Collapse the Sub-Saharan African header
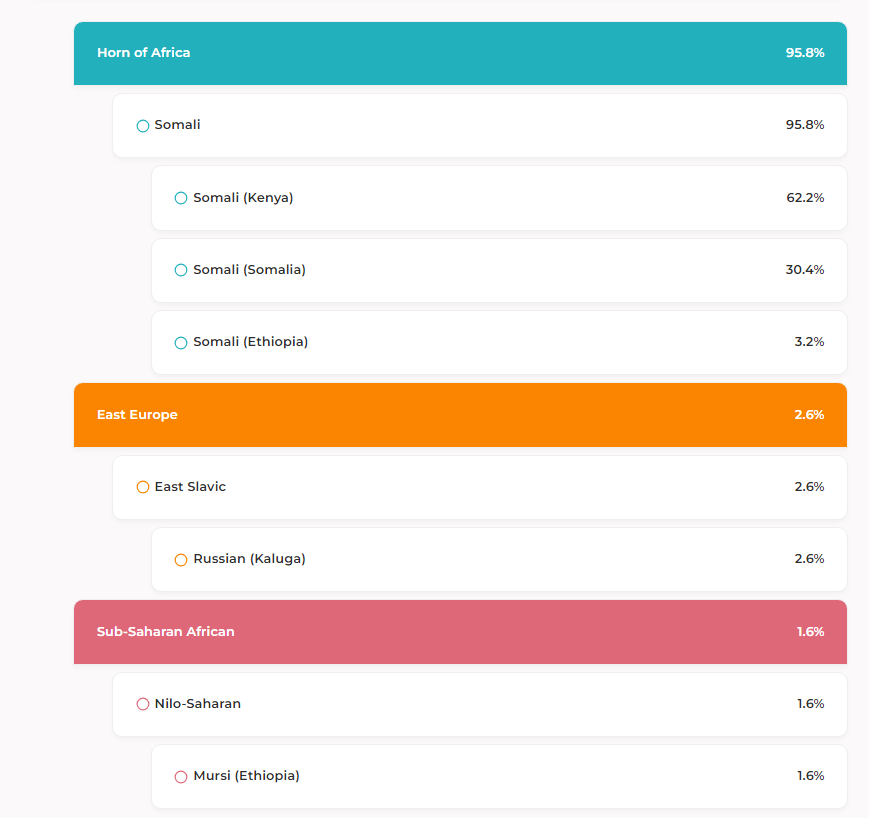 click(460, 632)
